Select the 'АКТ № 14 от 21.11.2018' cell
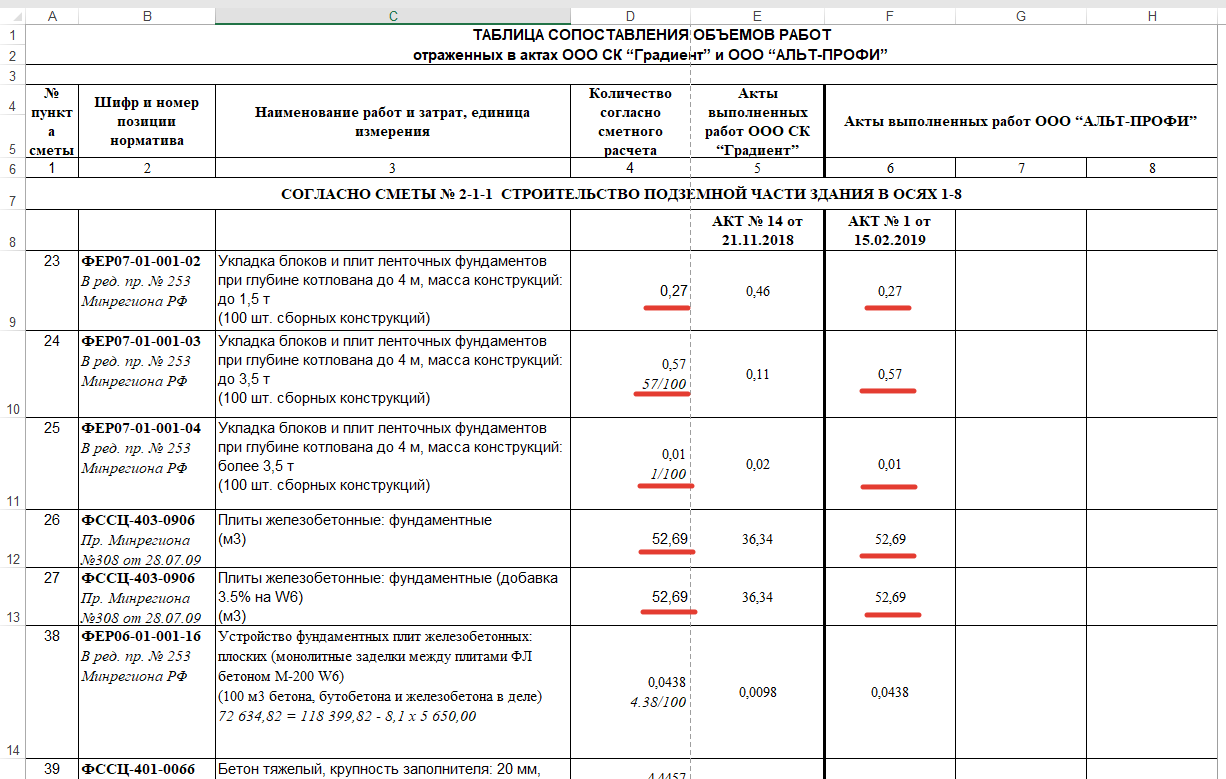This screenshot has width=1226, height=779. [x=757, y=230]
